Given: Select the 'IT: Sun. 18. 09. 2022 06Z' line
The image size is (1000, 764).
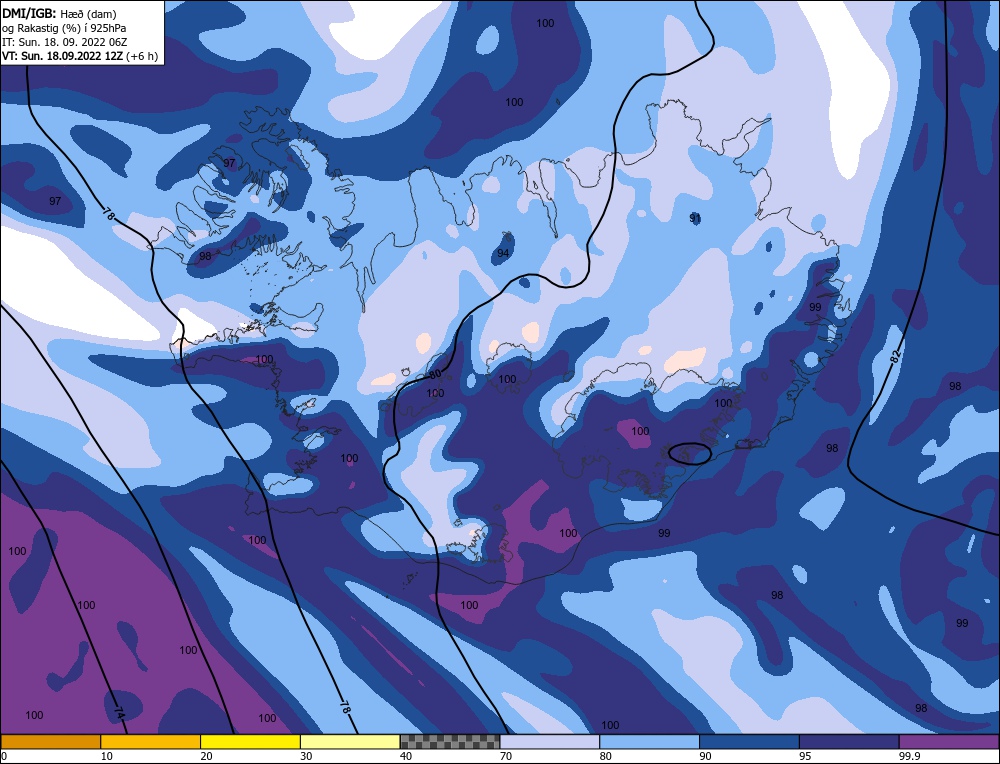Looking at the screenshot, I should (65, 41).
